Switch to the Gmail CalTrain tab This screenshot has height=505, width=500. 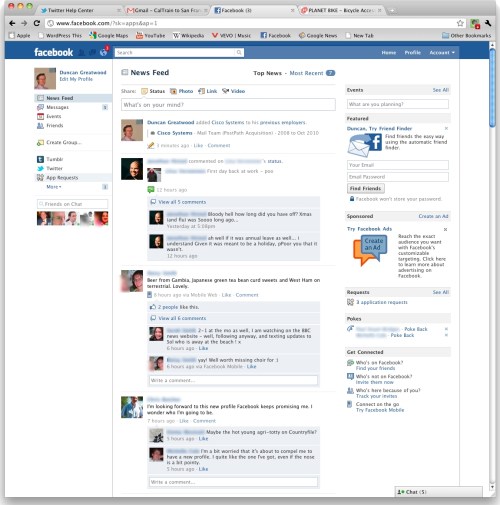[x=167, y=10]
